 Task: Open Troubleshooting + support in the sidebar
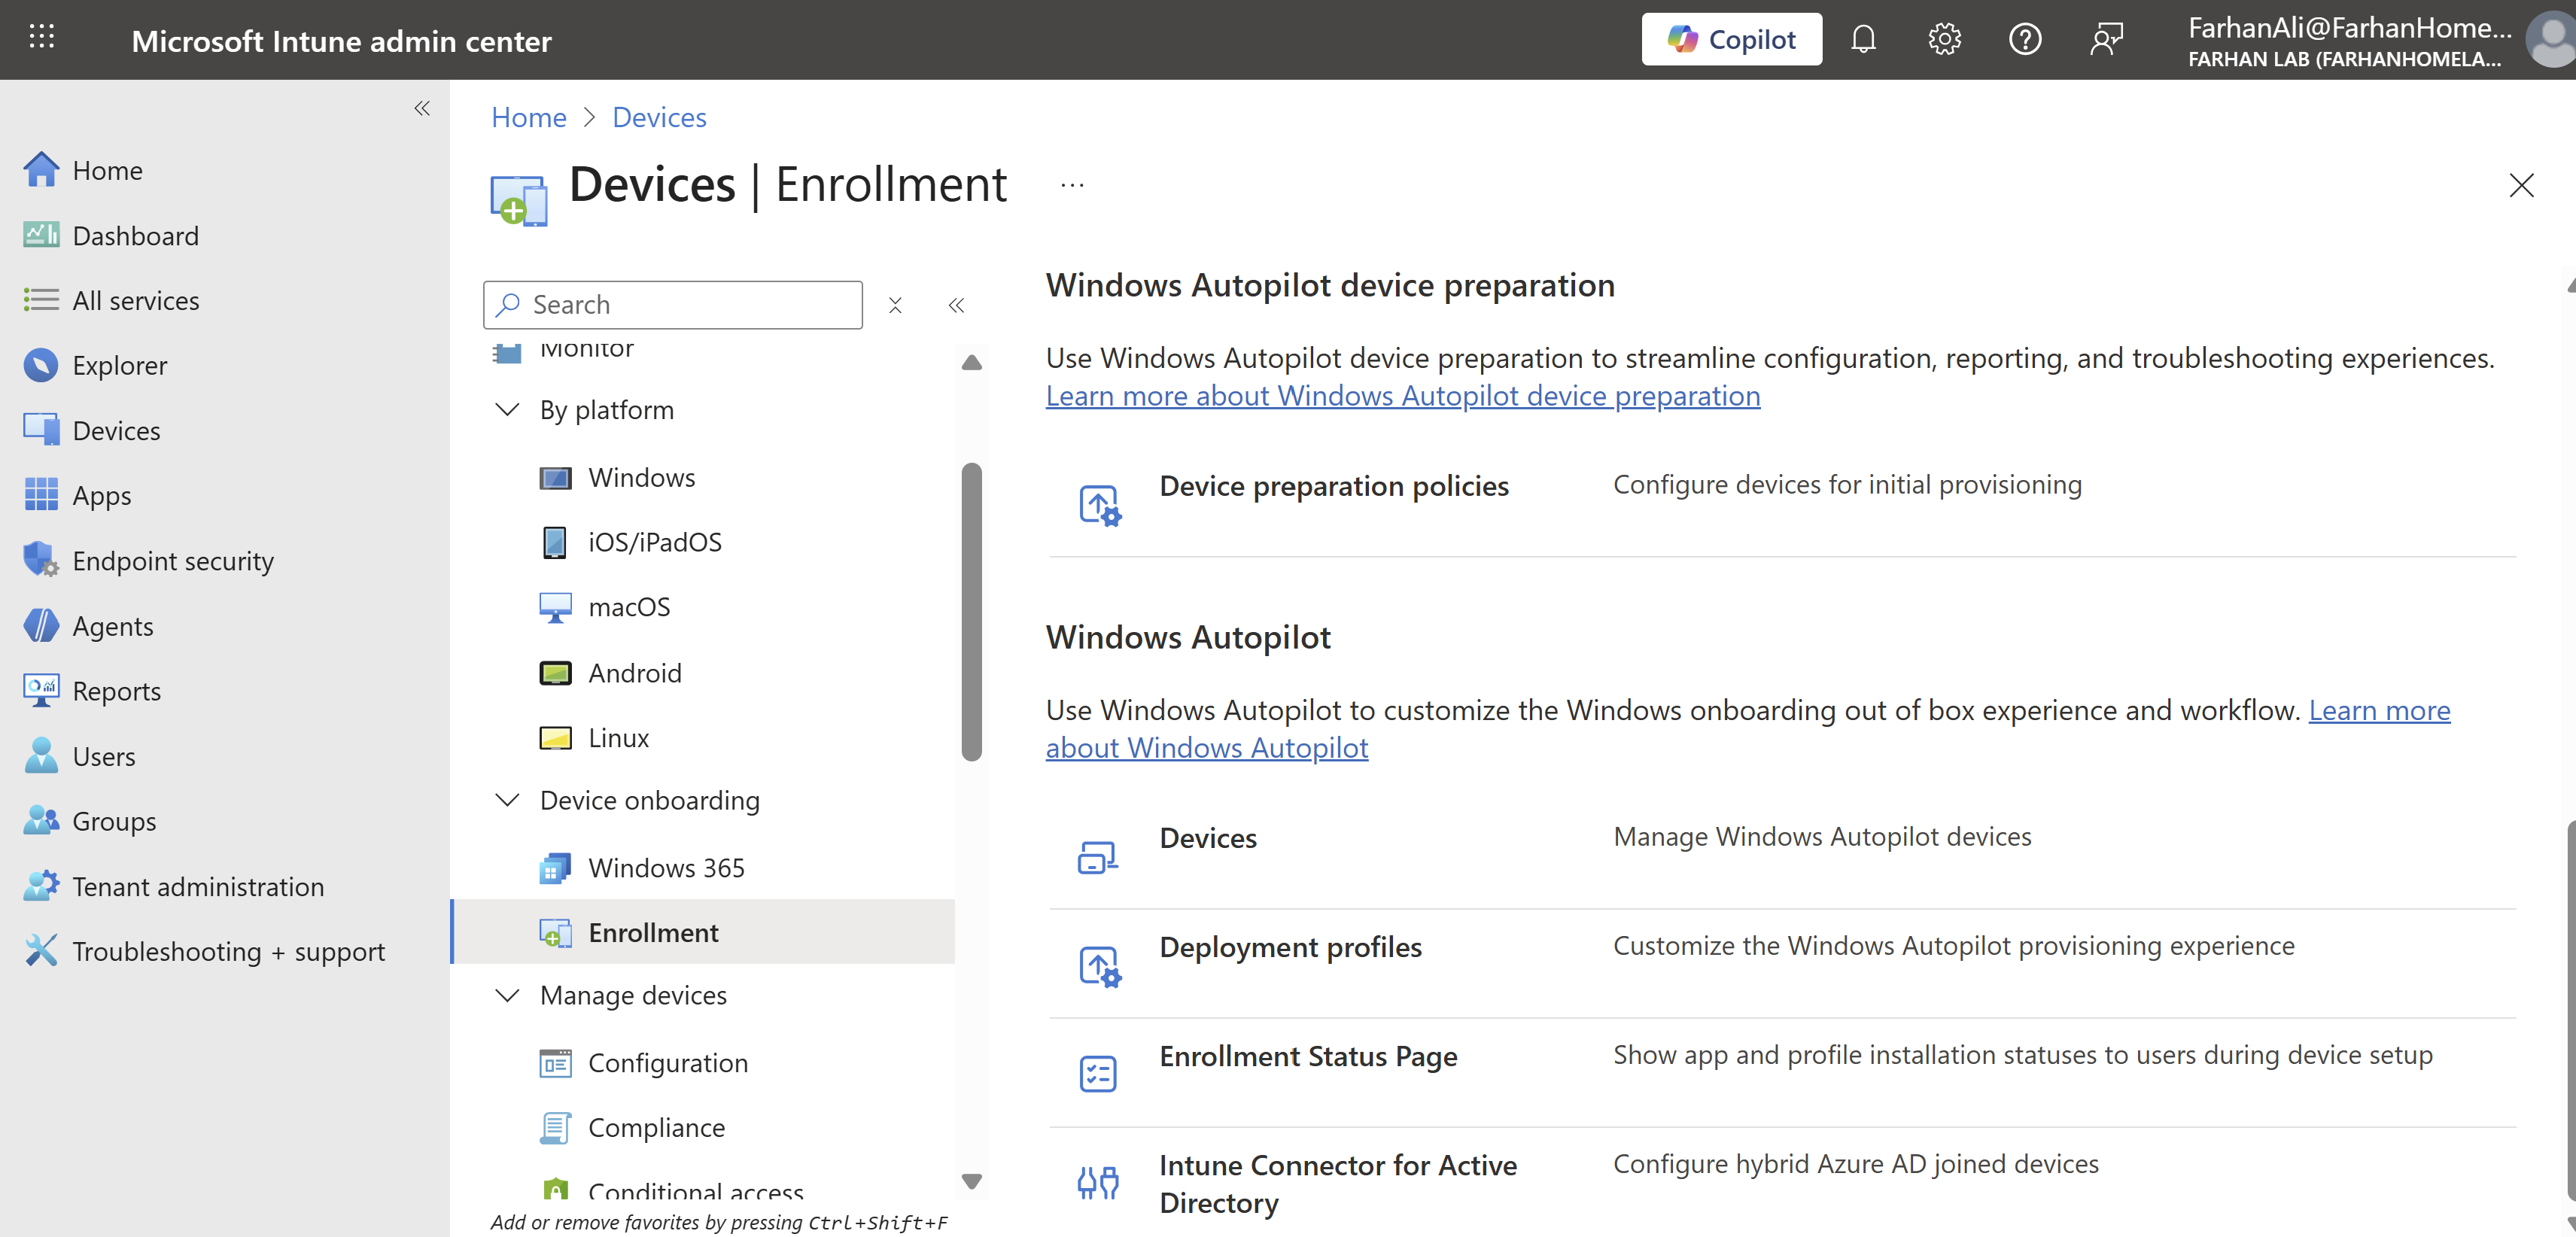[228, 951]
